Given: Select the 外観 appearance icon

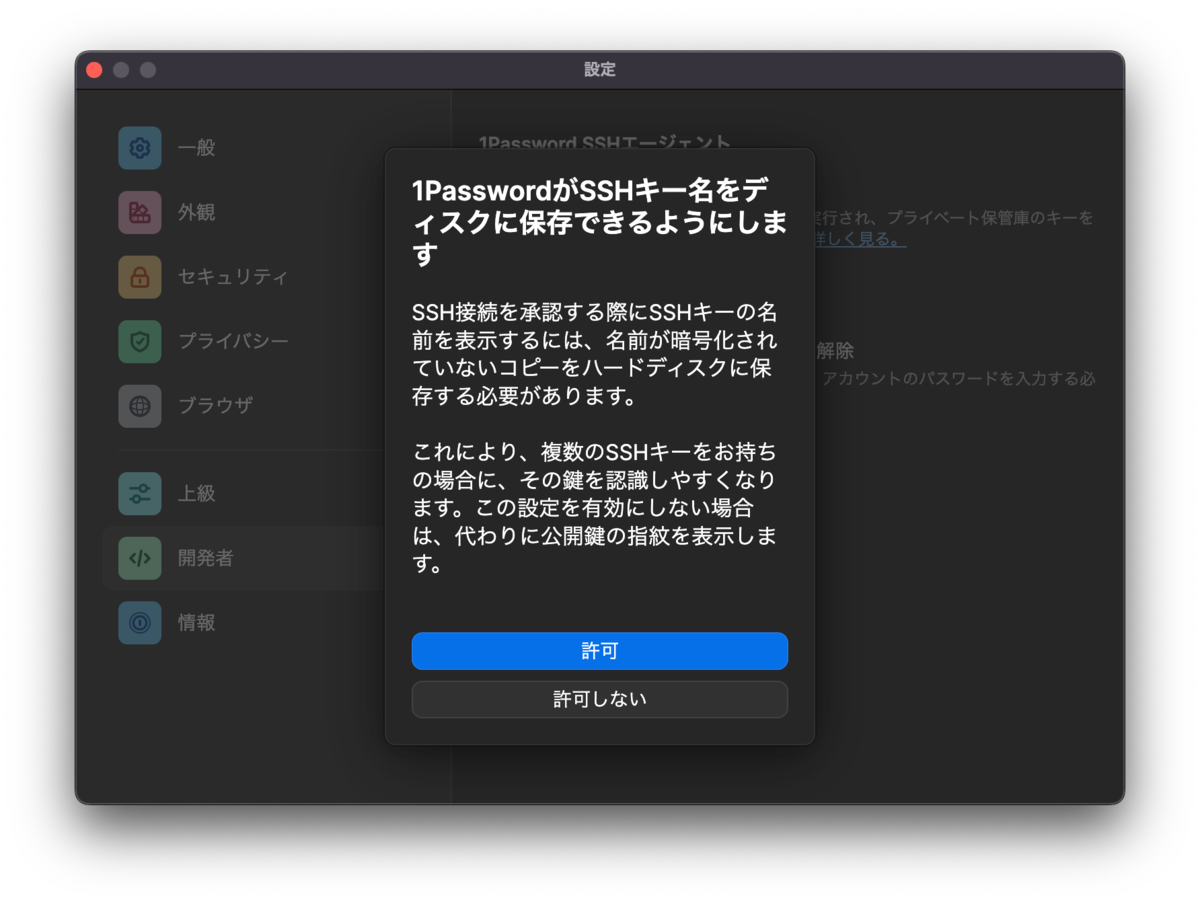Looking at the screenshot, I should 140,213.
